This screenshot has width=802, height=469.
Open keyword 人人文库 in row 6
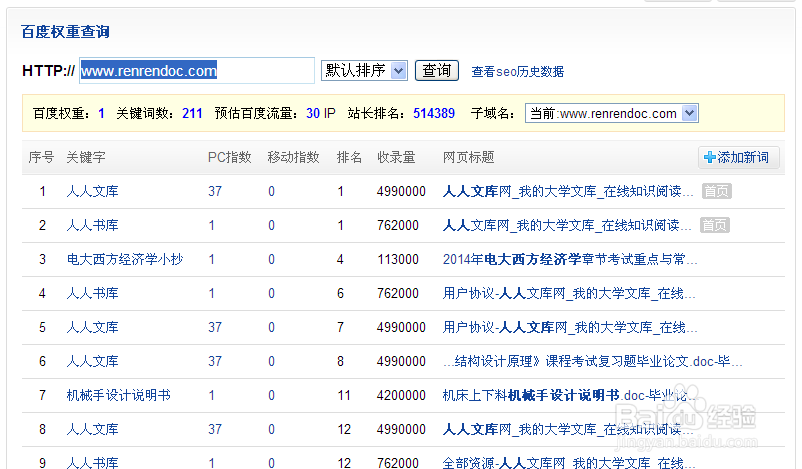93,361
